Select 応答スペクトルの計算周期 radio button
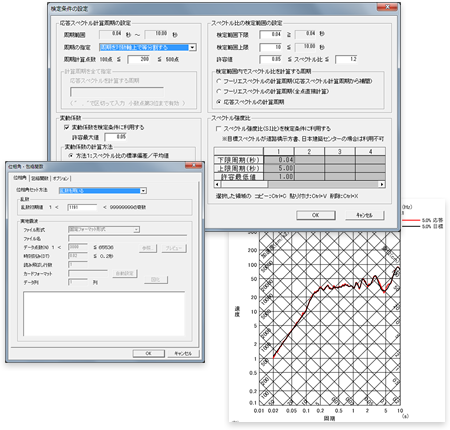This screenshot has height=430, width=450. point(219,102)
